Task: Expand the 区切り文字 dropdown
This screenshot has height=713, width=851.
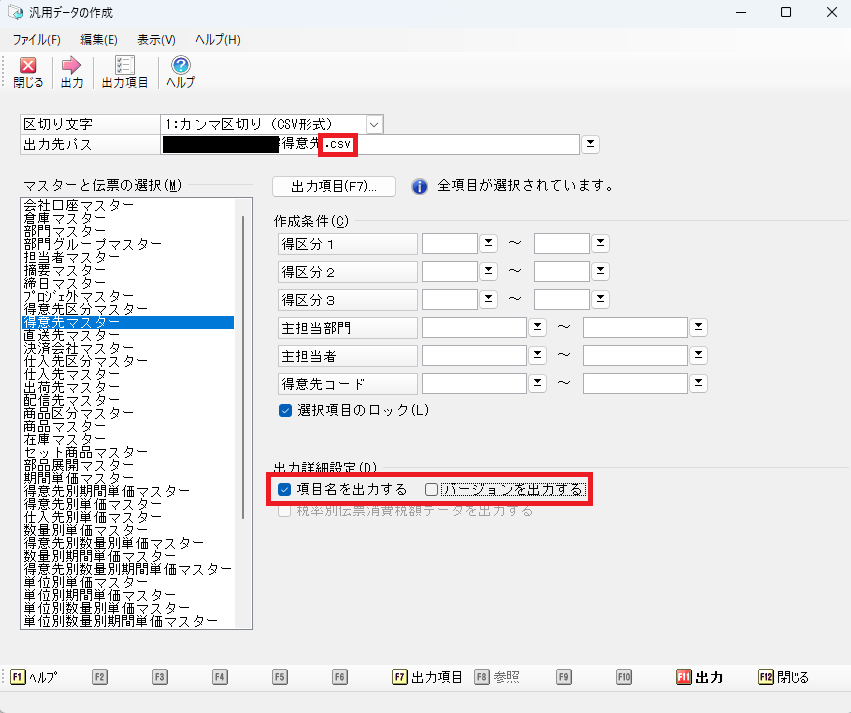Action: [374, 124]
